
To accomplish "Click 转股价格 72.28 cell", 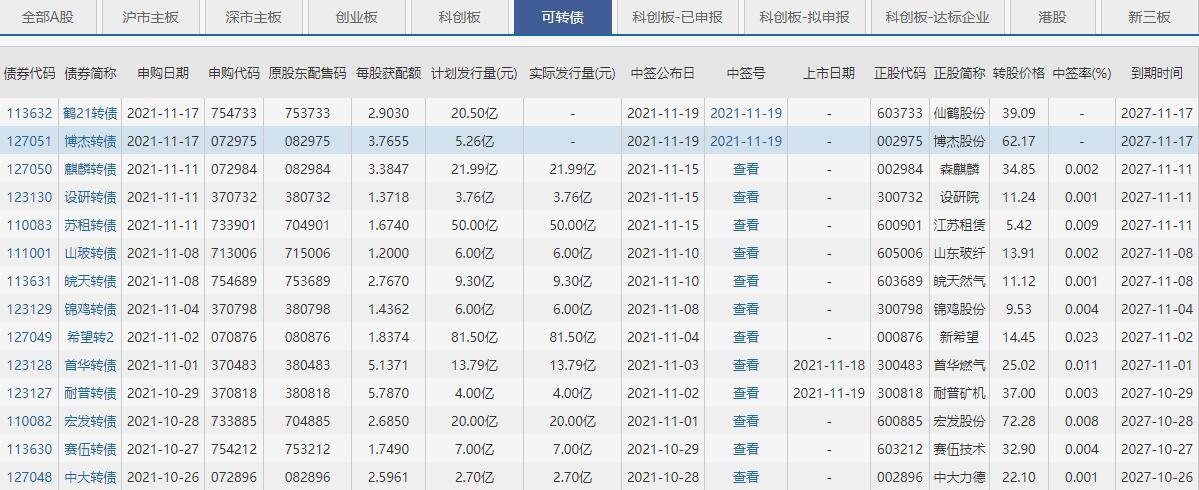I will coord(1019,421).
